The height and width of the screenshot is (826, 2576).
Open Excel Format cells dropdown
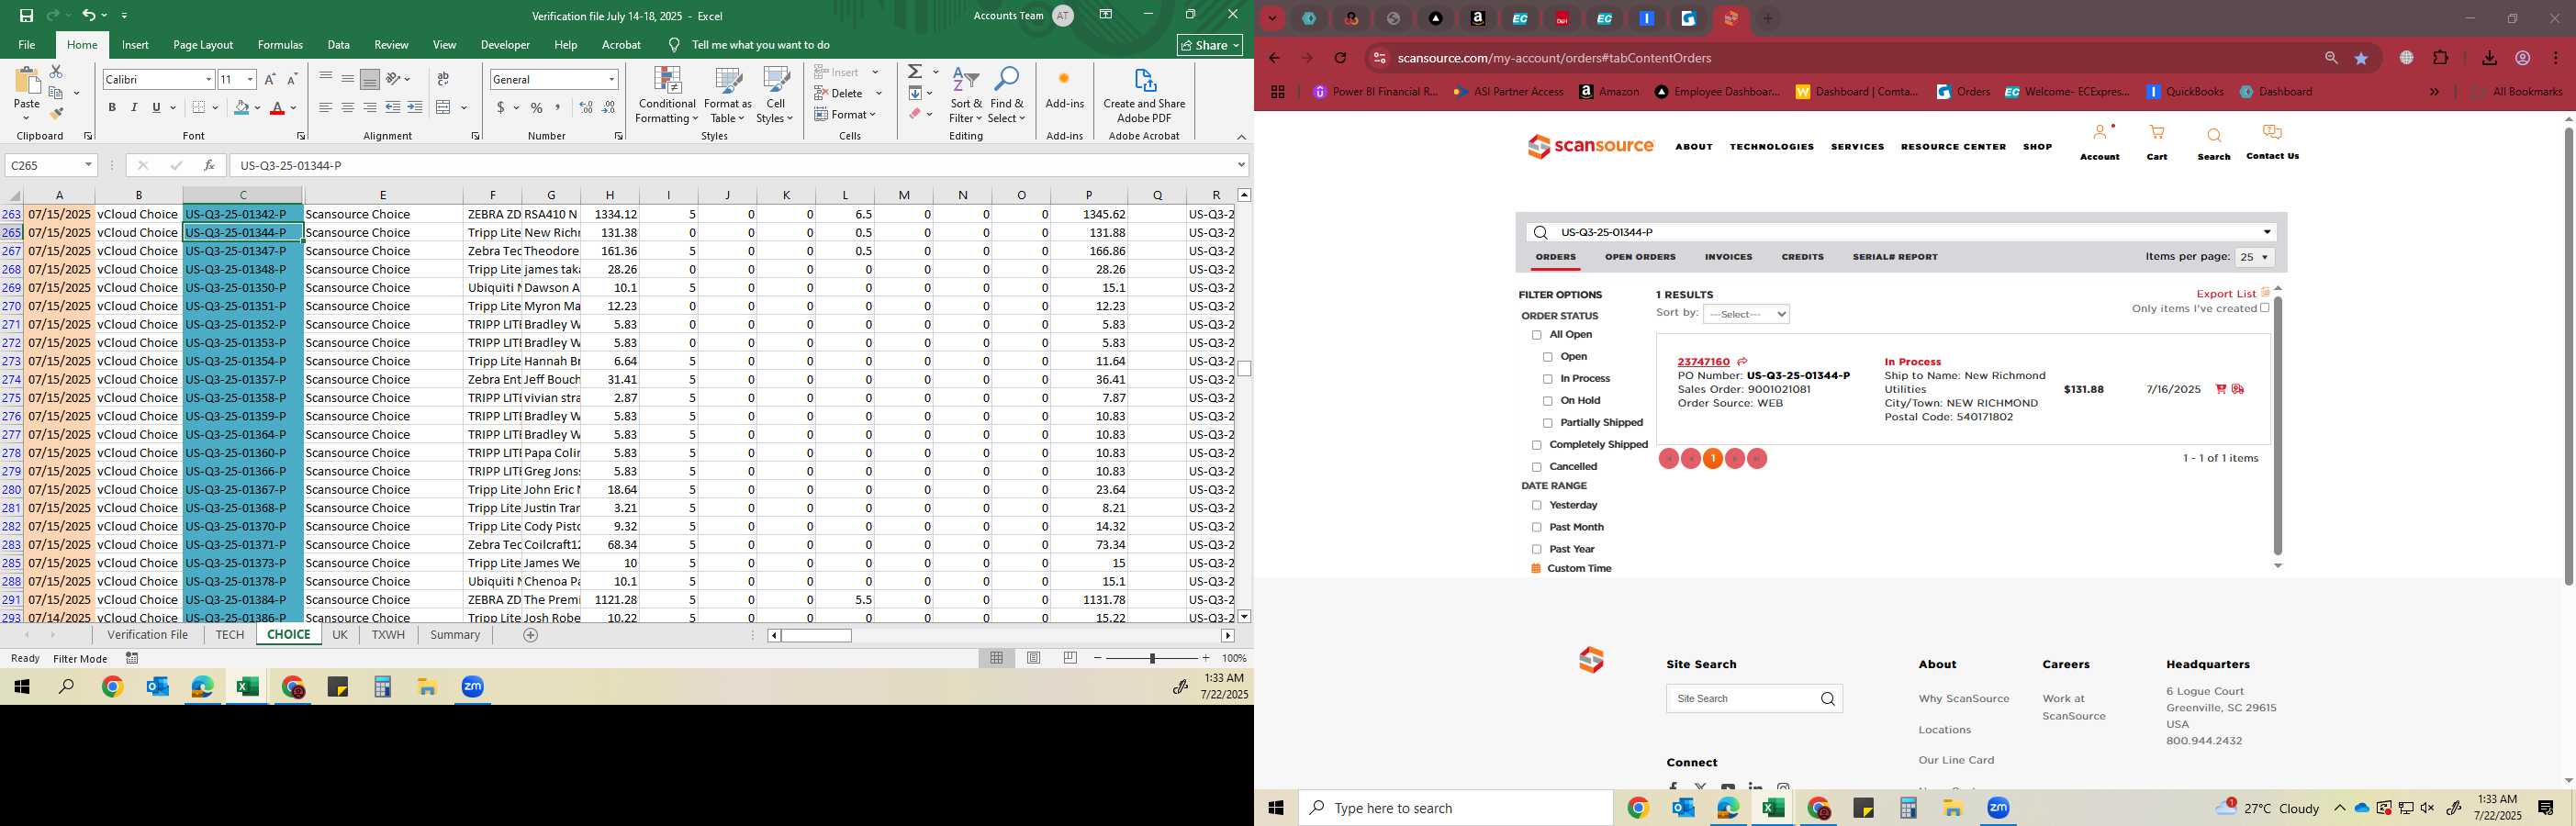tap(846, 114)
